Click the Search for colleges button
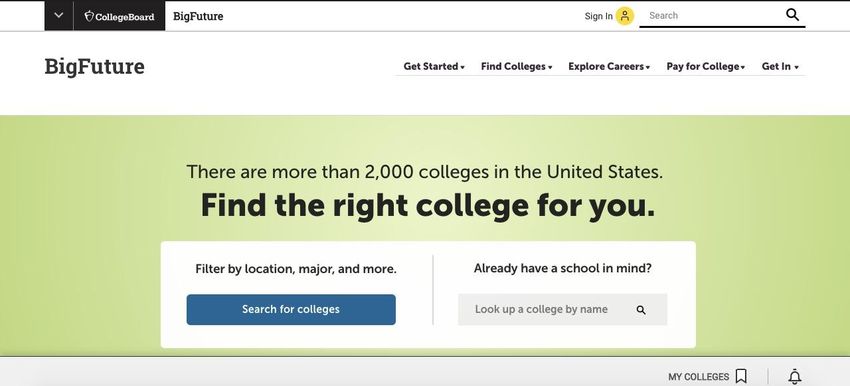Image resolution: width=850 pixels, height=386 pixels. tap(291, 310)
